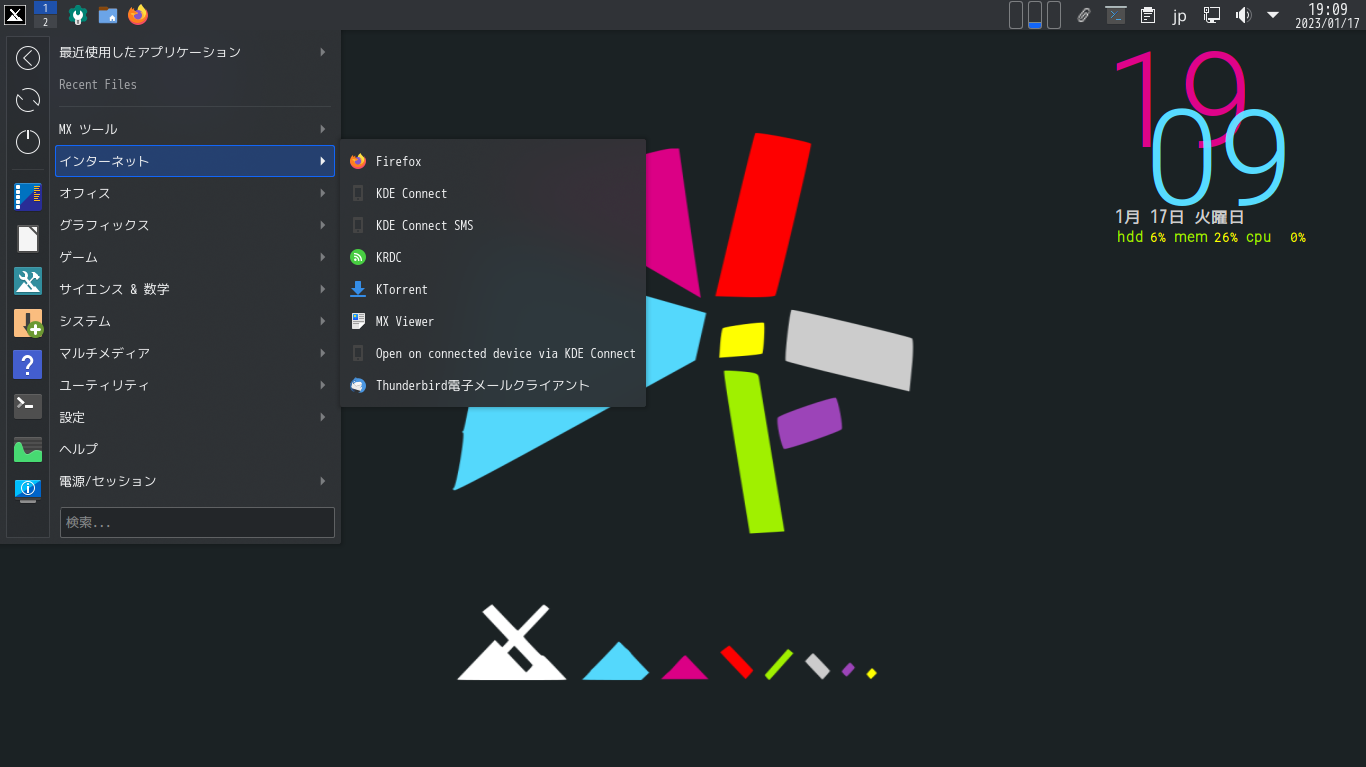Open the blank document favorite icon

tap(28, 239)
